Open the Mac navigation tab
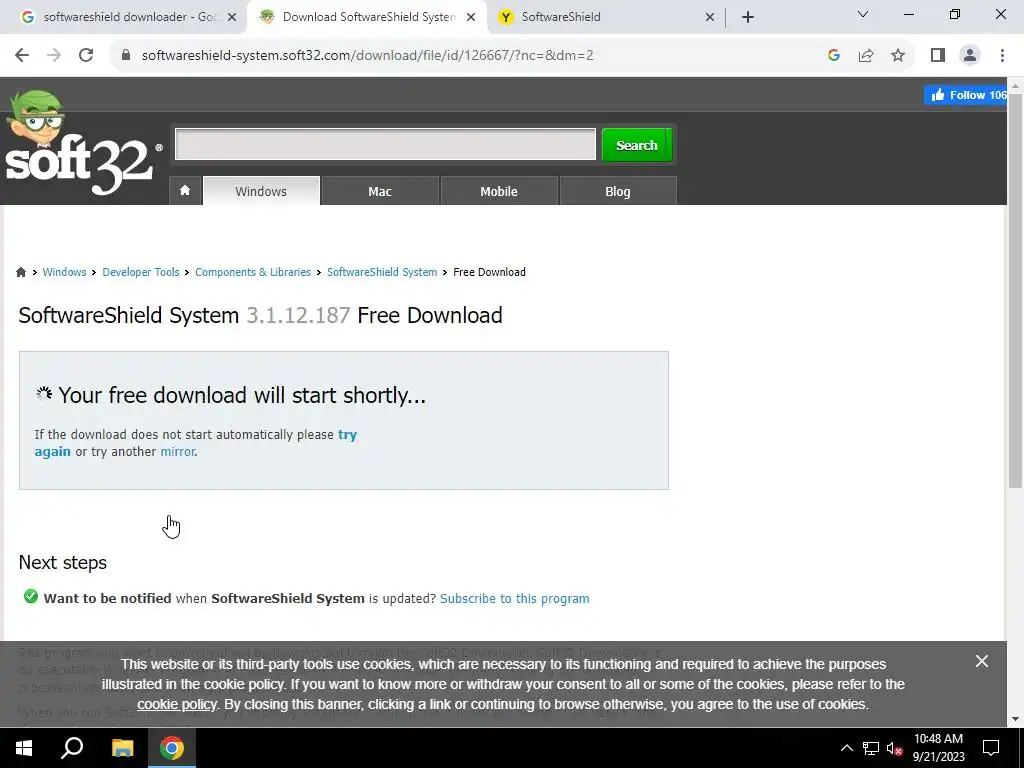1024x768 pixels. click(x=379, y=191)
